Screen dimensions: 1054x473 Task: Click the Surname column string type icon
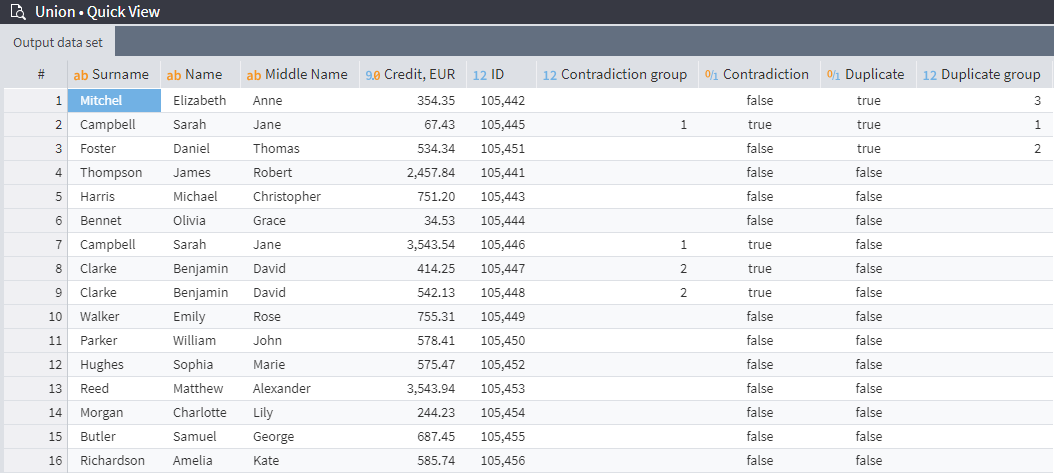click(81, 75)
